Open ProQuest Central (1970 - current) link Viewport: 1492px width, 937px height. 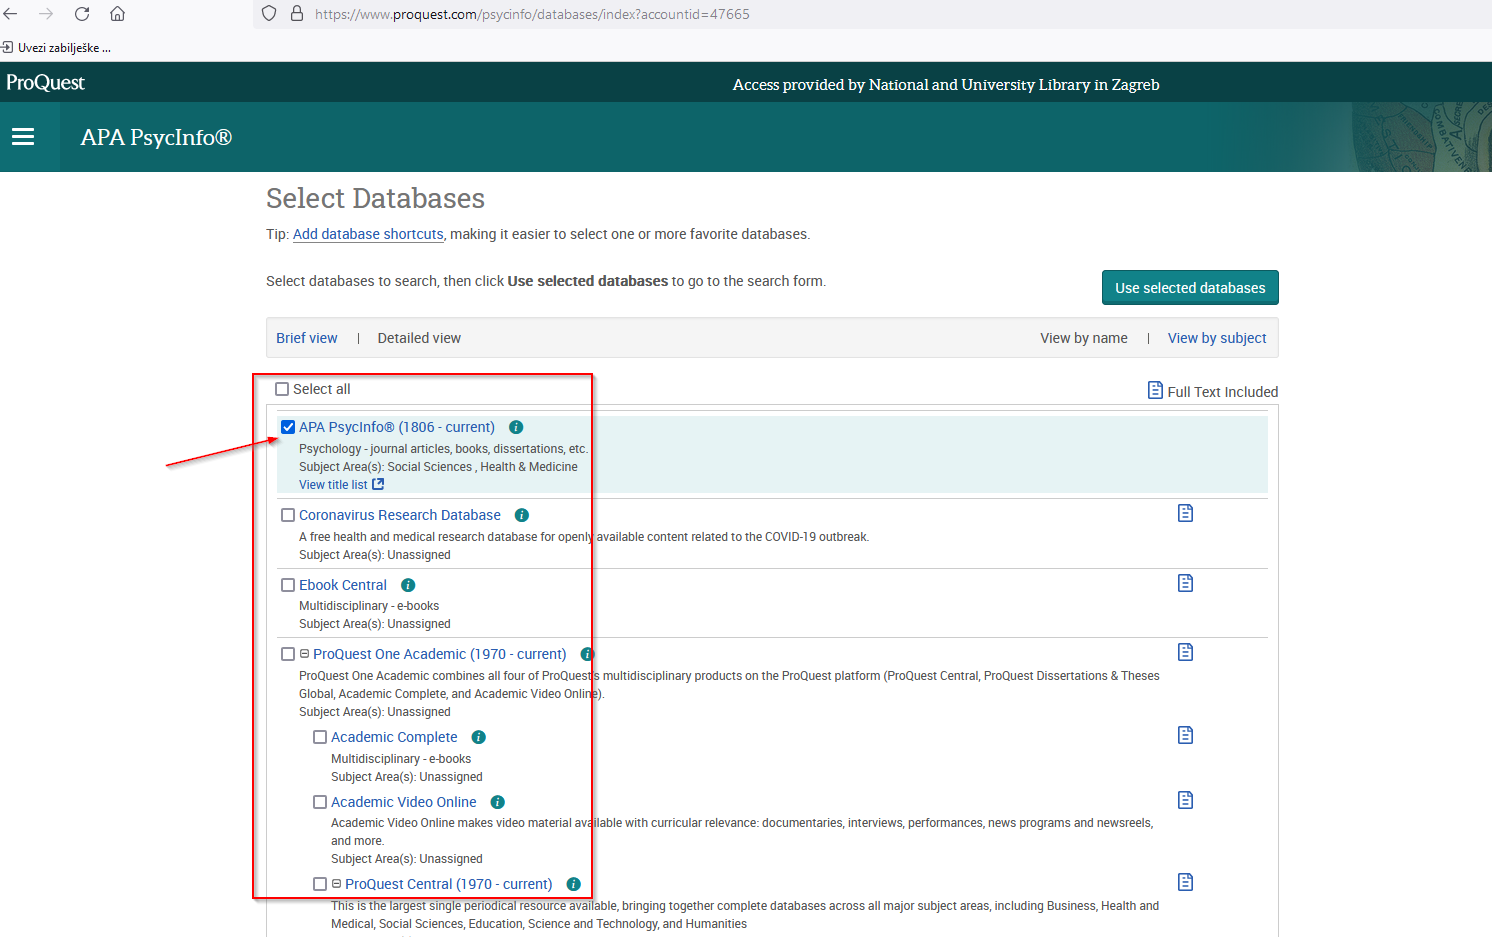[x=449, y=884]
